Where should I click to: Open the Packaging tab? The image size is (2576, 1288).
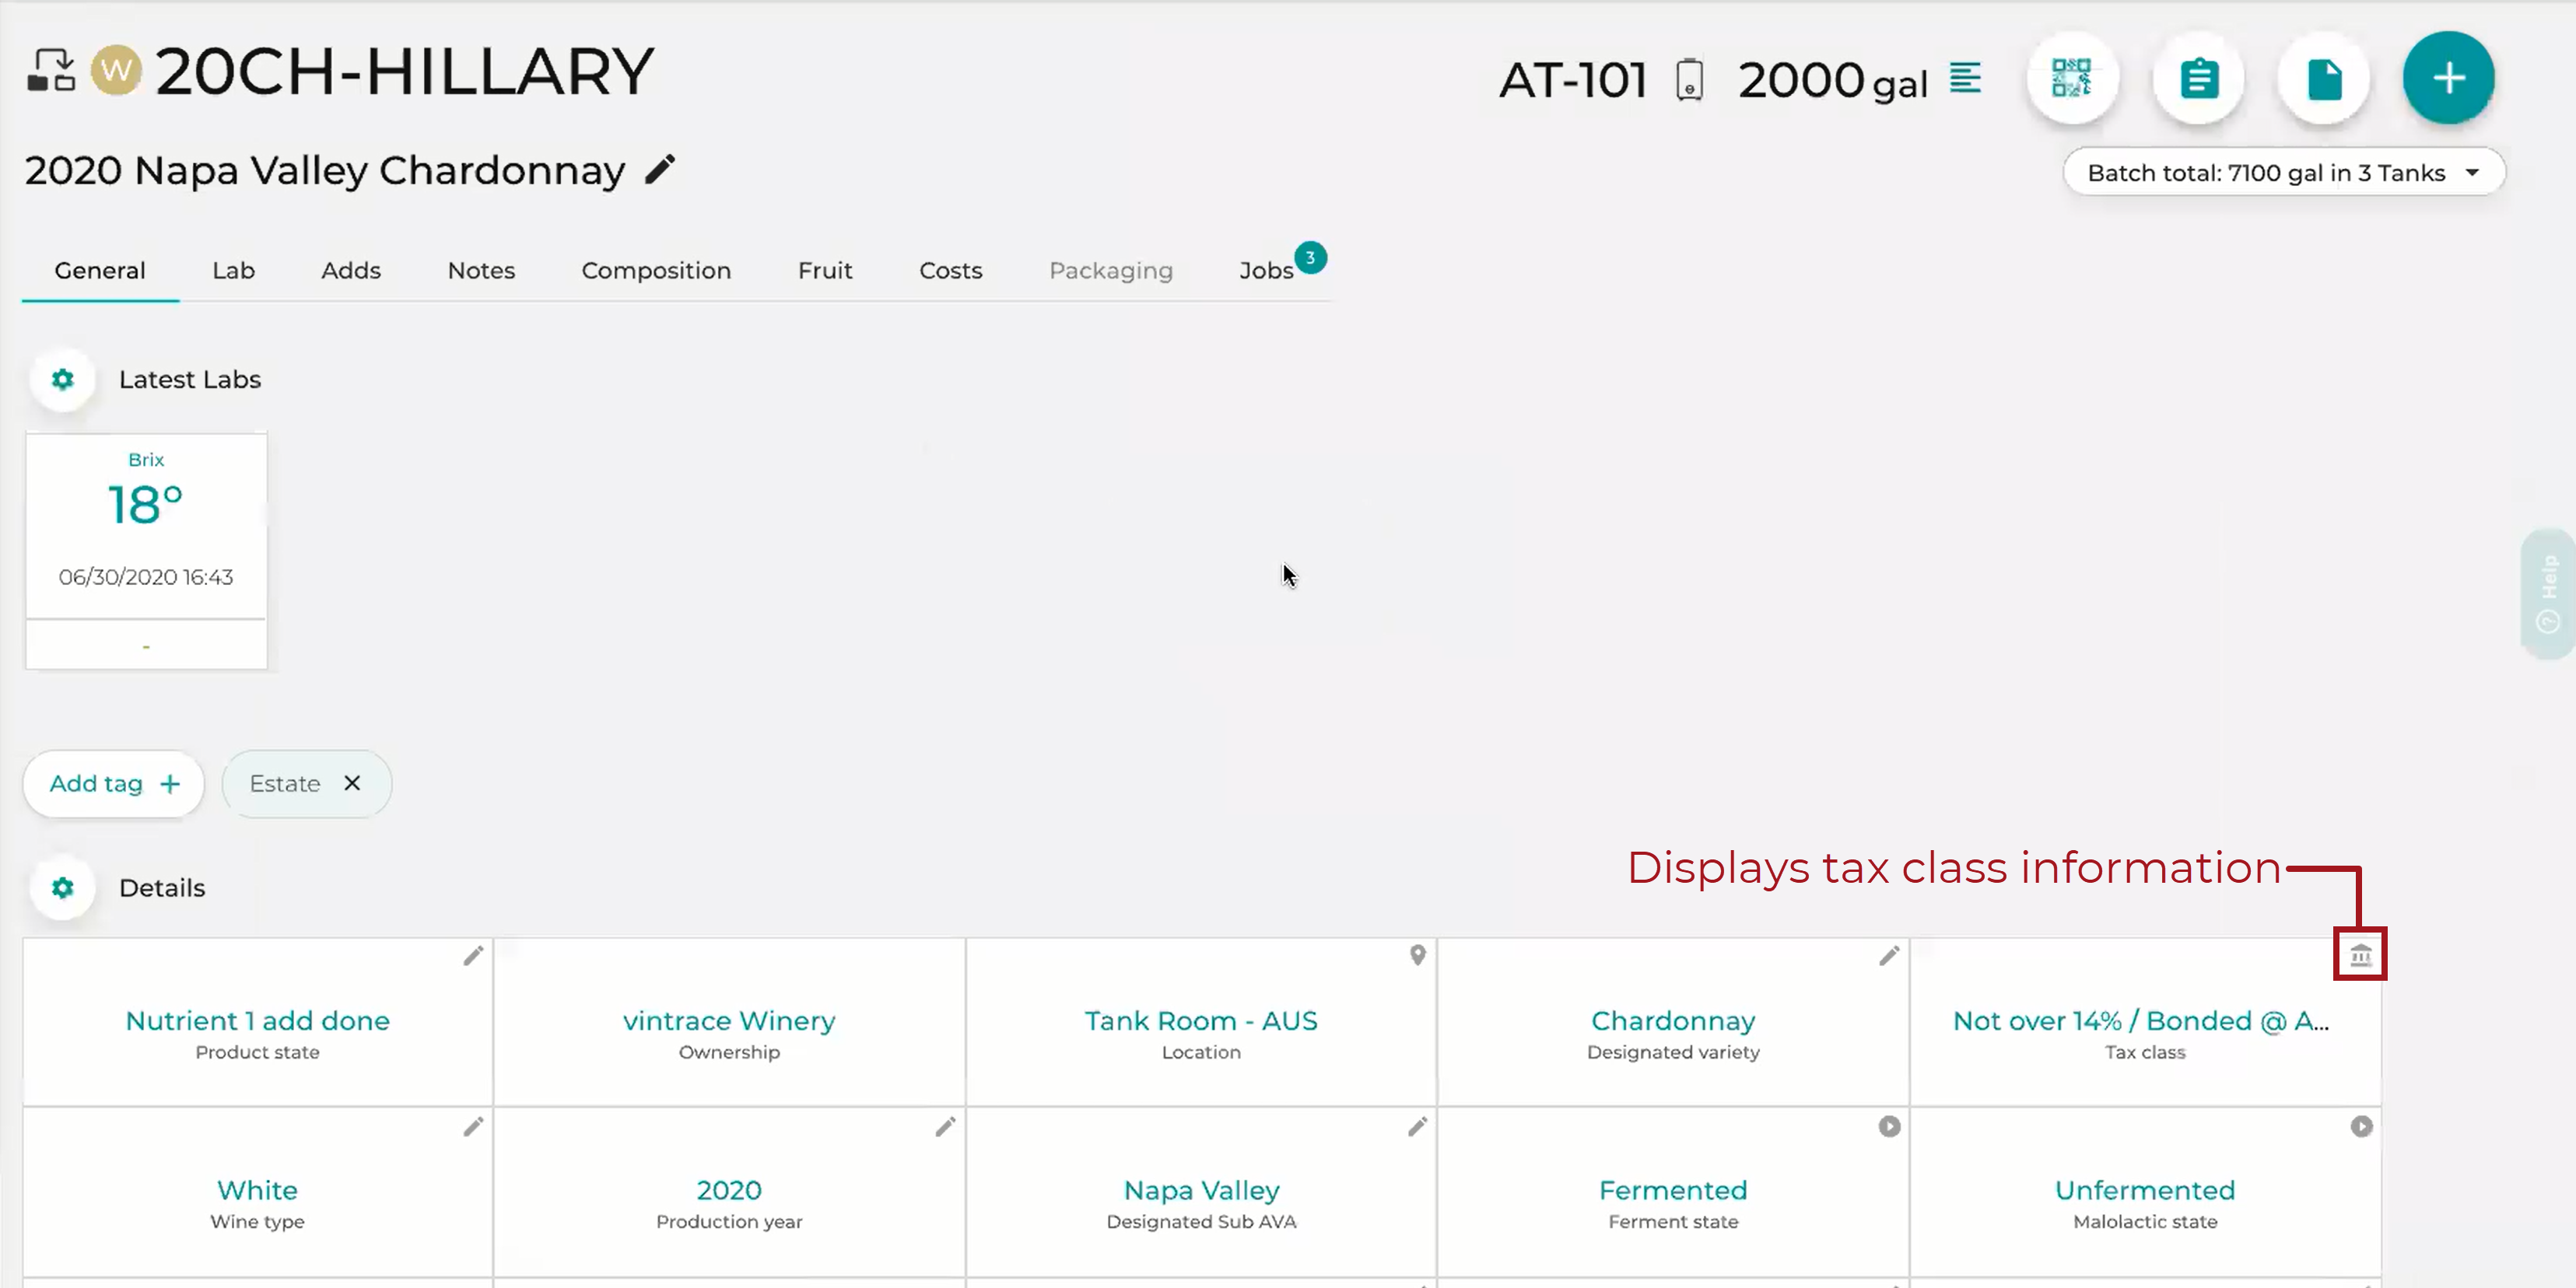click(x=1110, y=270)
